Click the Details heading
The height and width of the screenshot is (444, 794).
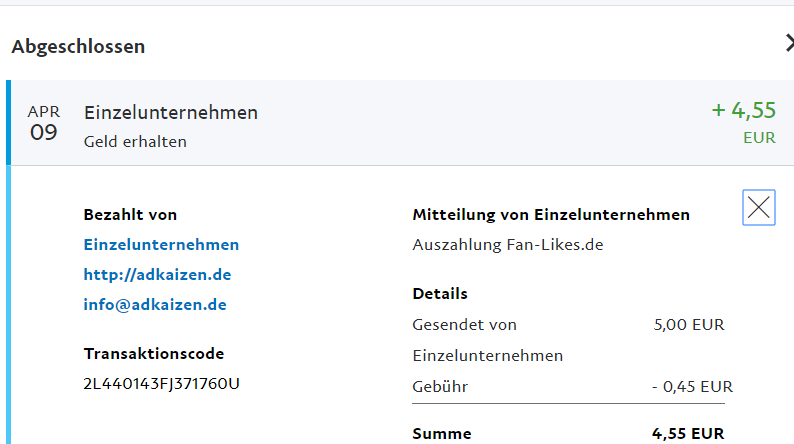coord(440,294)
